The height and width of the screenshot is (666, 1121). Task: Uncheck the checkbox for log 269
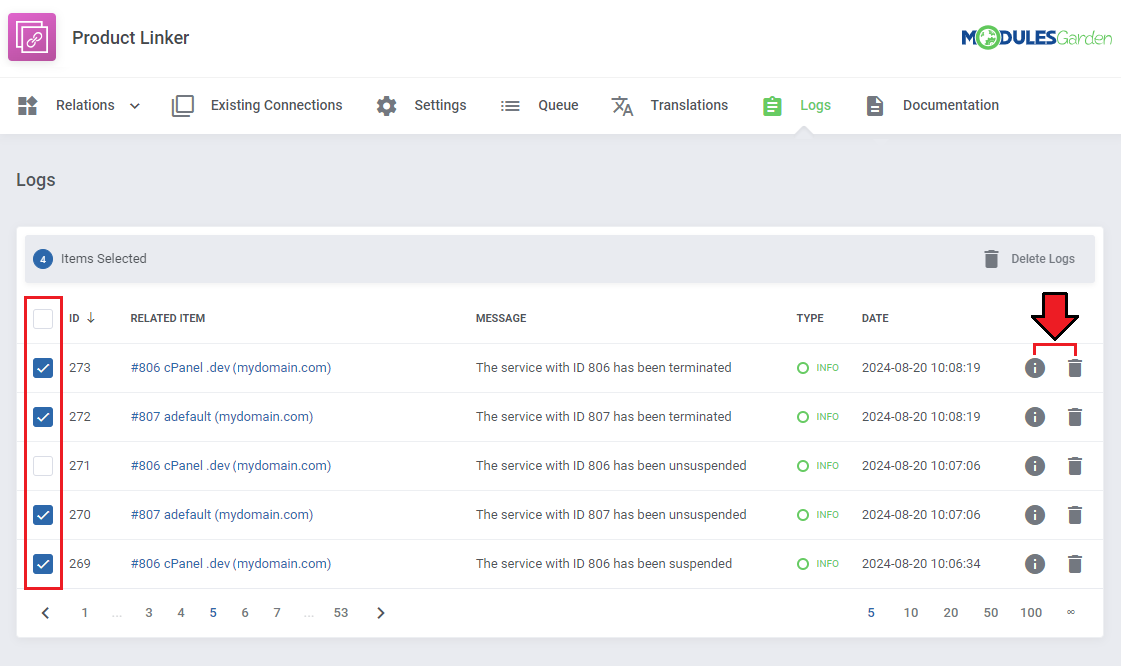click(x=43, y=564)
